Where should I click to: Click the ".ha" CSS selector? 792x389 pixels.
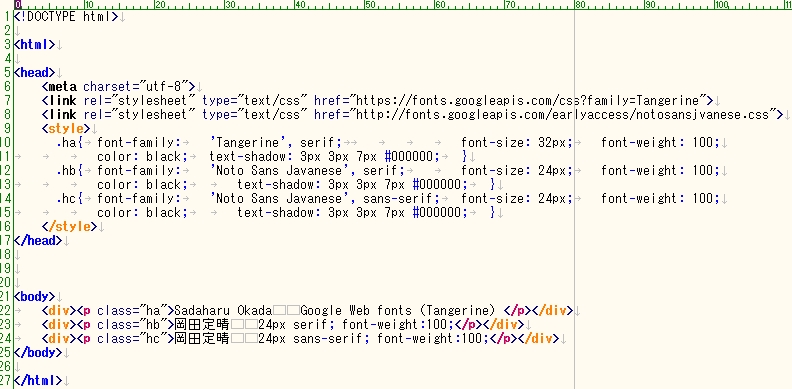coord(66,142)
